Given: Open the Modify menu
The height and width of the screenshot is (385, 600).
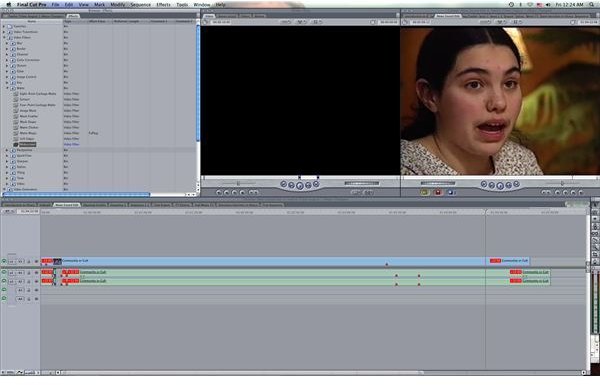Looking at the screenshot, I should 117,5.
